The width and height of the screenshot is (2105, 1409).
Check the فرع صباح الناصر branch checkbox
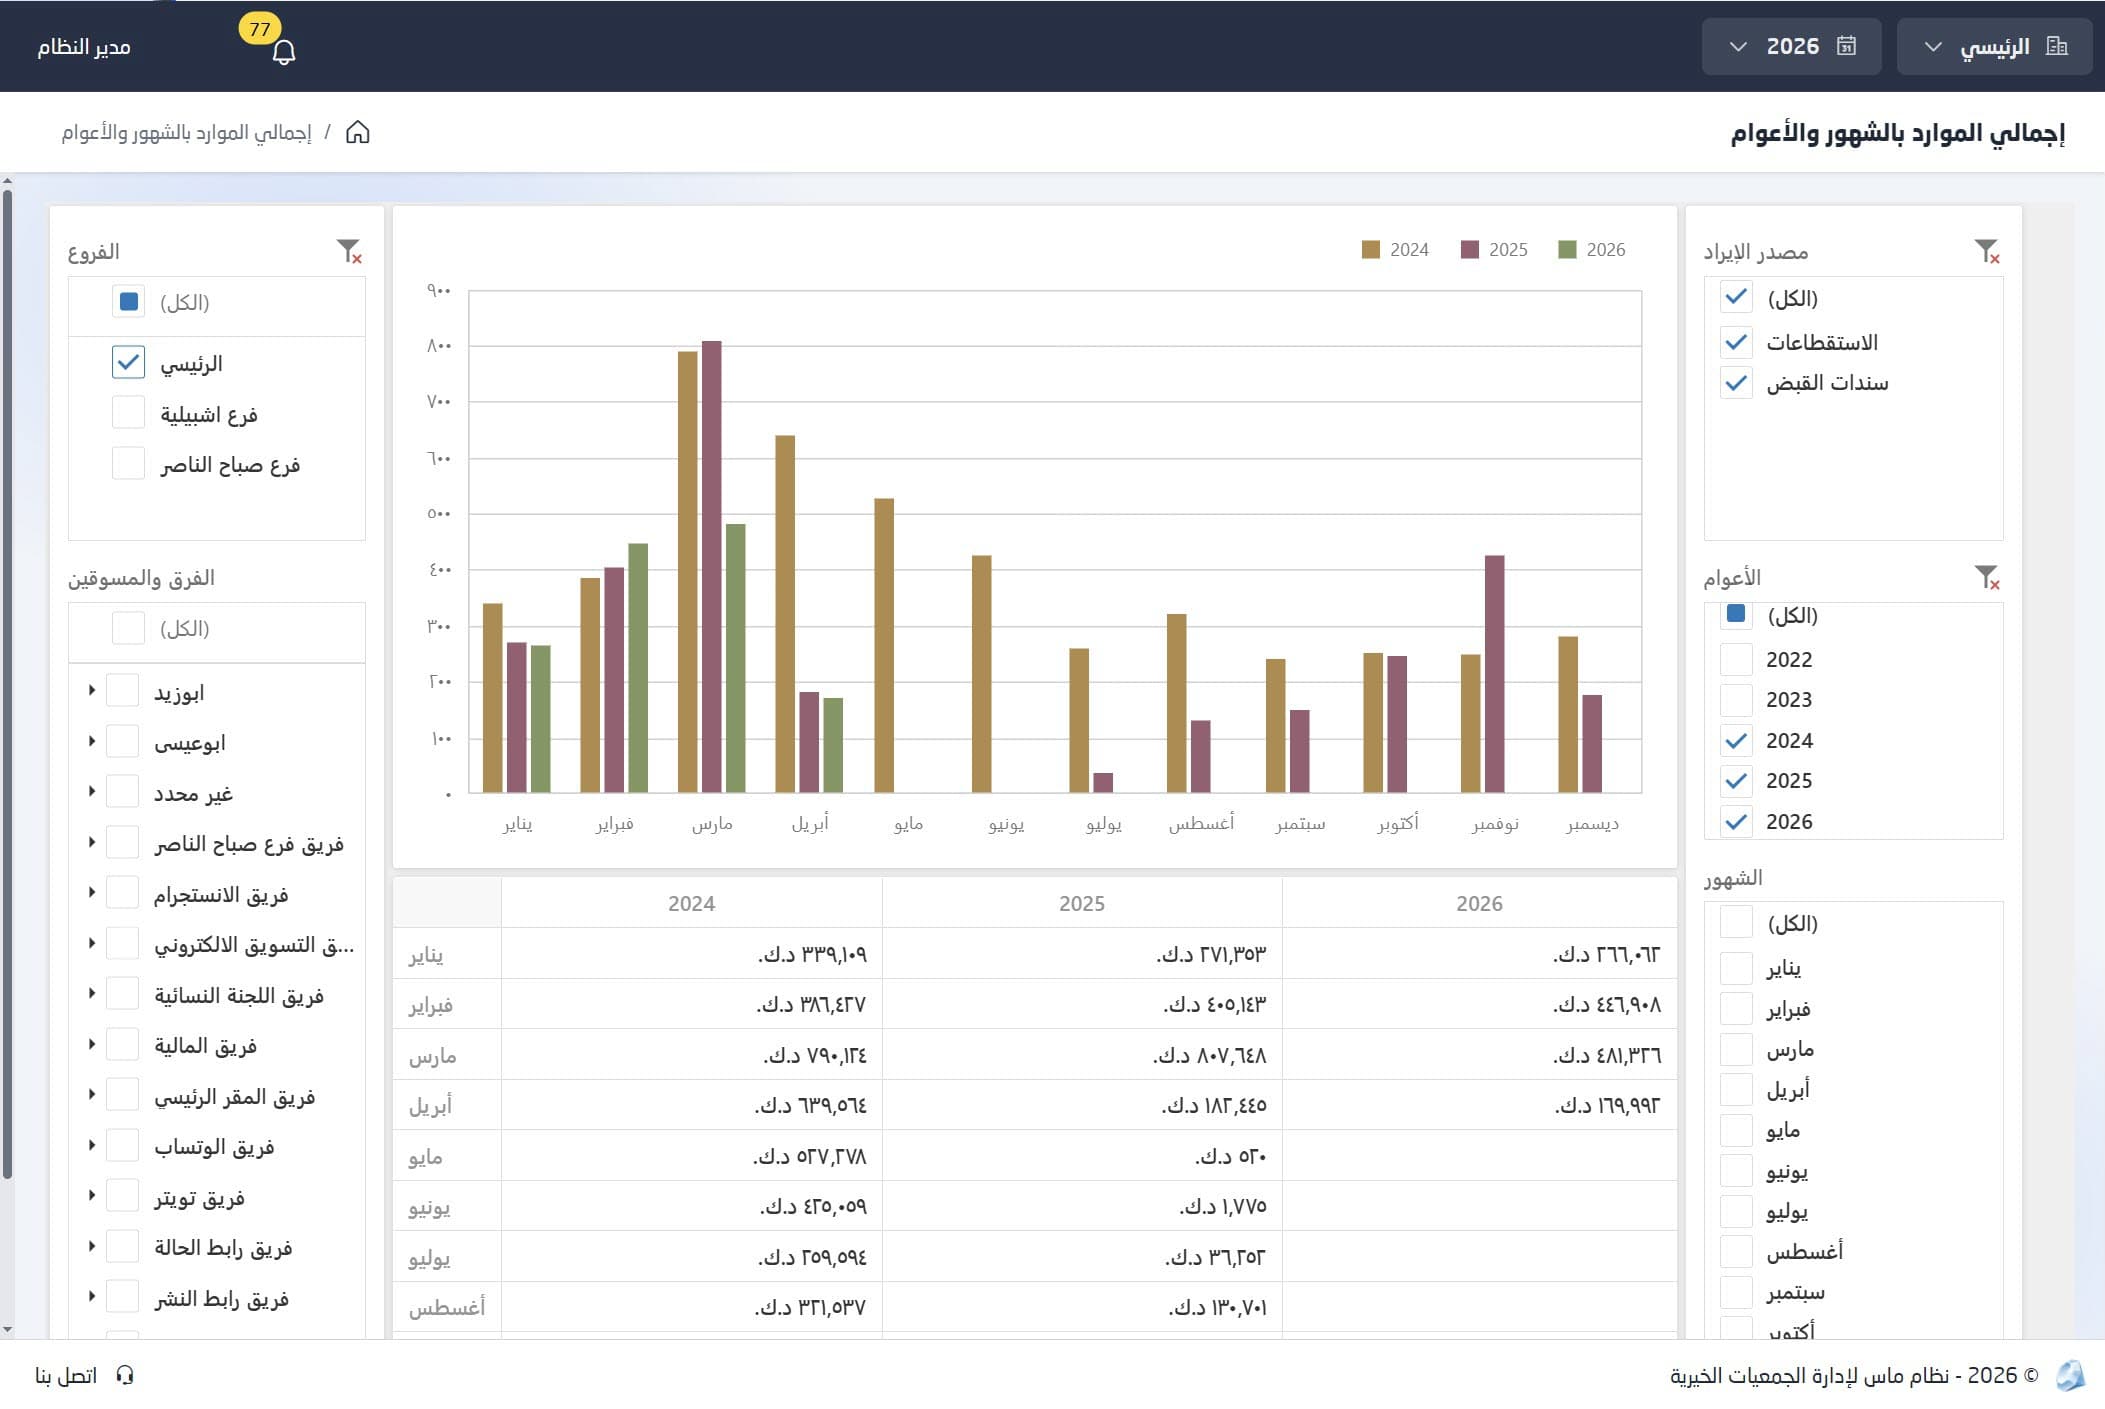pyautogui.click(x=128, y=463)
